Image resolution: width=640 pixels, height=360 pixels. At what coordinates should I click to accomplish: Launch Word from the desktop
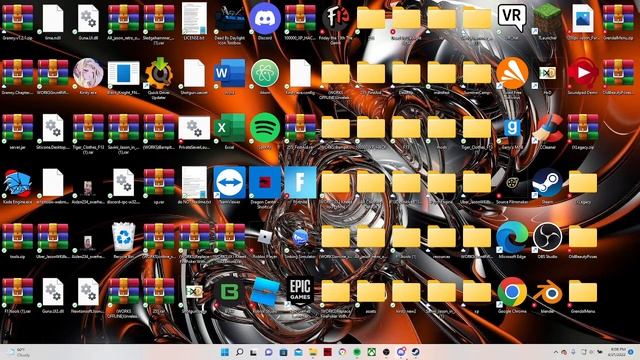pyautogui.click(x=230, y=74)
